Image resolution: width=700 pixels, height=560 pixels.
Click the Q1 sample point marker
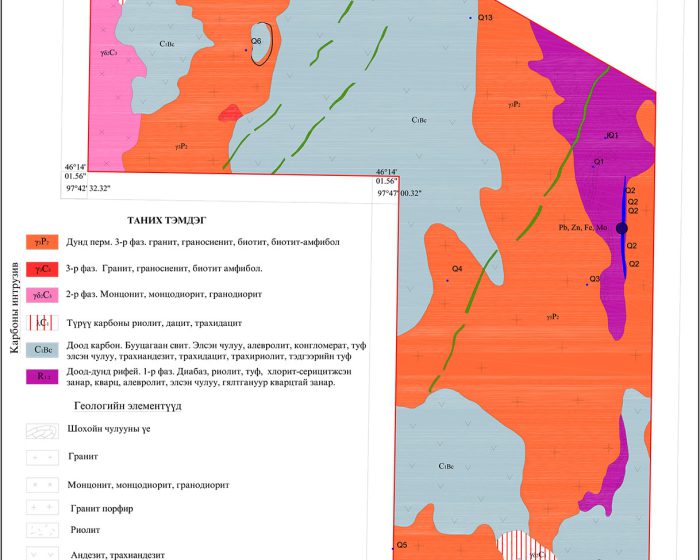tap(592, 167)
